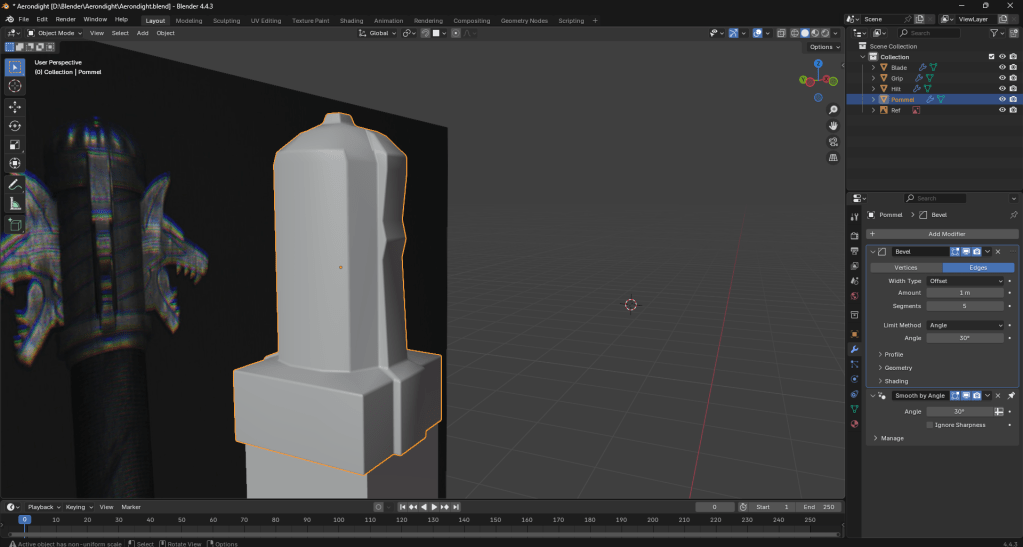Expand the Grip object in outliner

pyautogui.click(x=873, y=78)
